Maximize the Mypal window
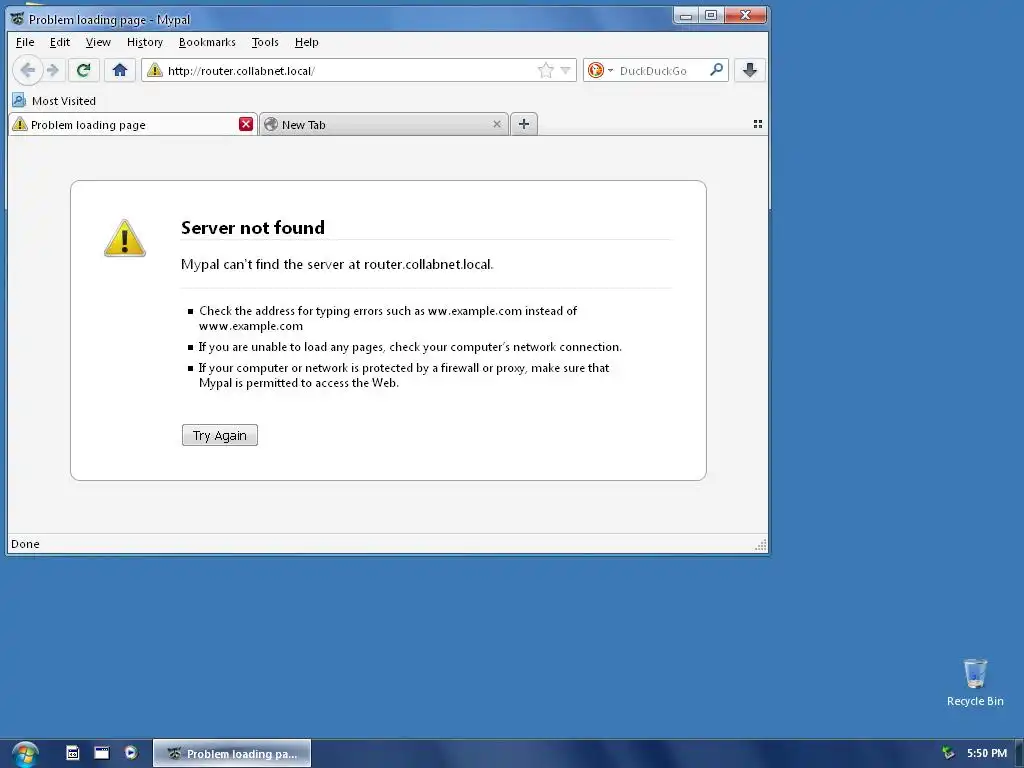This screenshot has height=768, width=1024. tap(711, 16)
